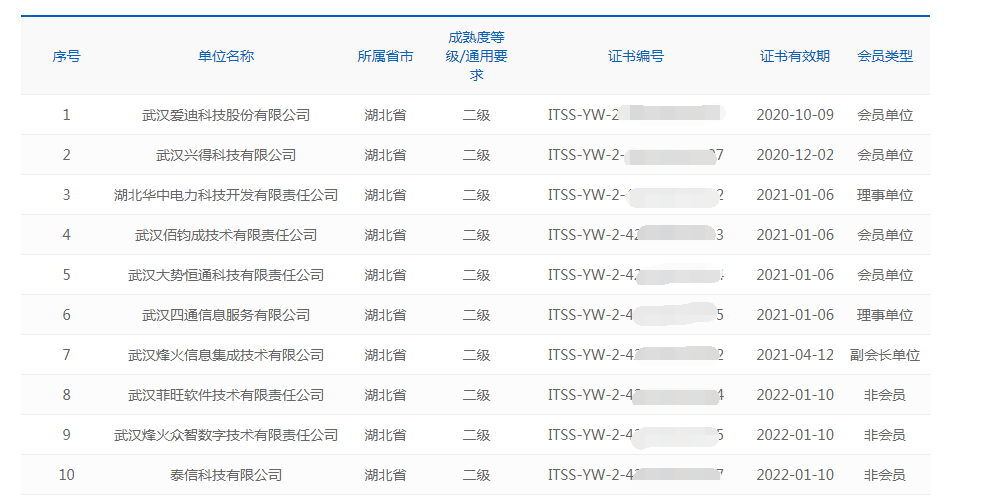
Task: Click the 证书有效期 column header
Action: (x=795, y=56)
